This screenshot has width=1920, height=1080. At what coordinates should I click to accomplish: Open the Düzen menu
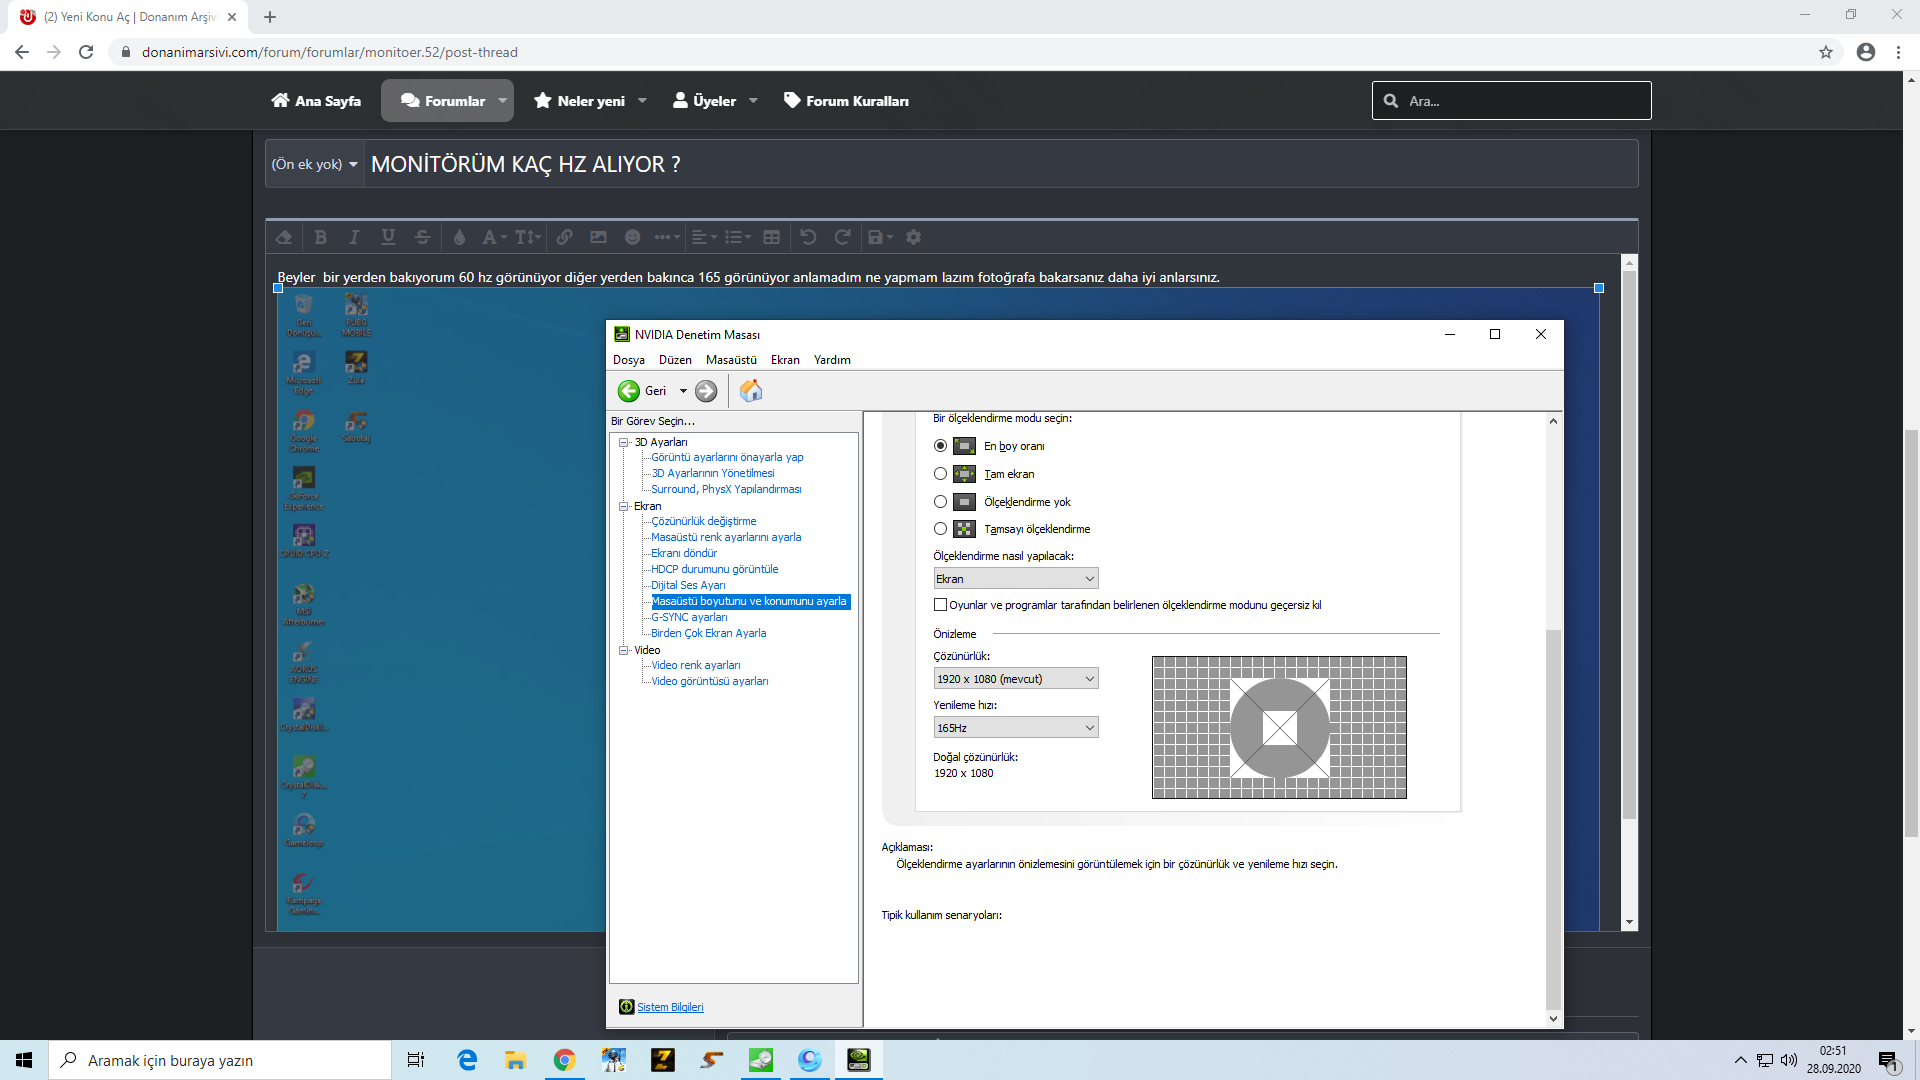pyautogui.click(x=675, y=360)
